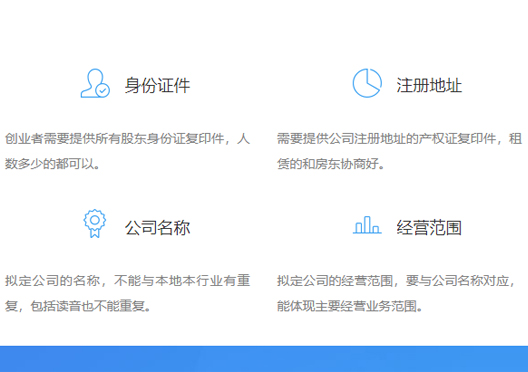The image size is (528, 372).
Task: Click the user-with-checkmark identity icon
Action: point(95,83)
